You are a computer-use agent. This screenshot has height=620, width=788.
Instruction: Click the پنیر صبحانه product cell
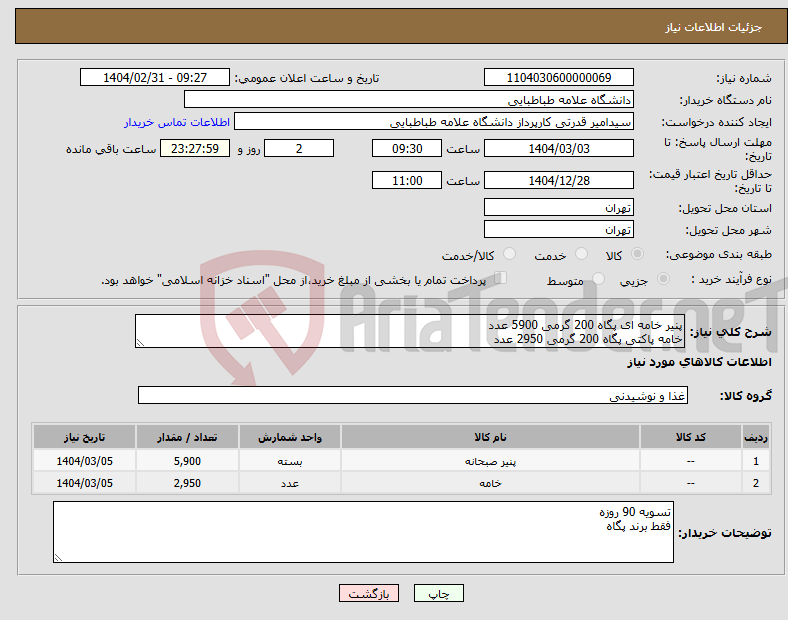[x=490, y=461]
